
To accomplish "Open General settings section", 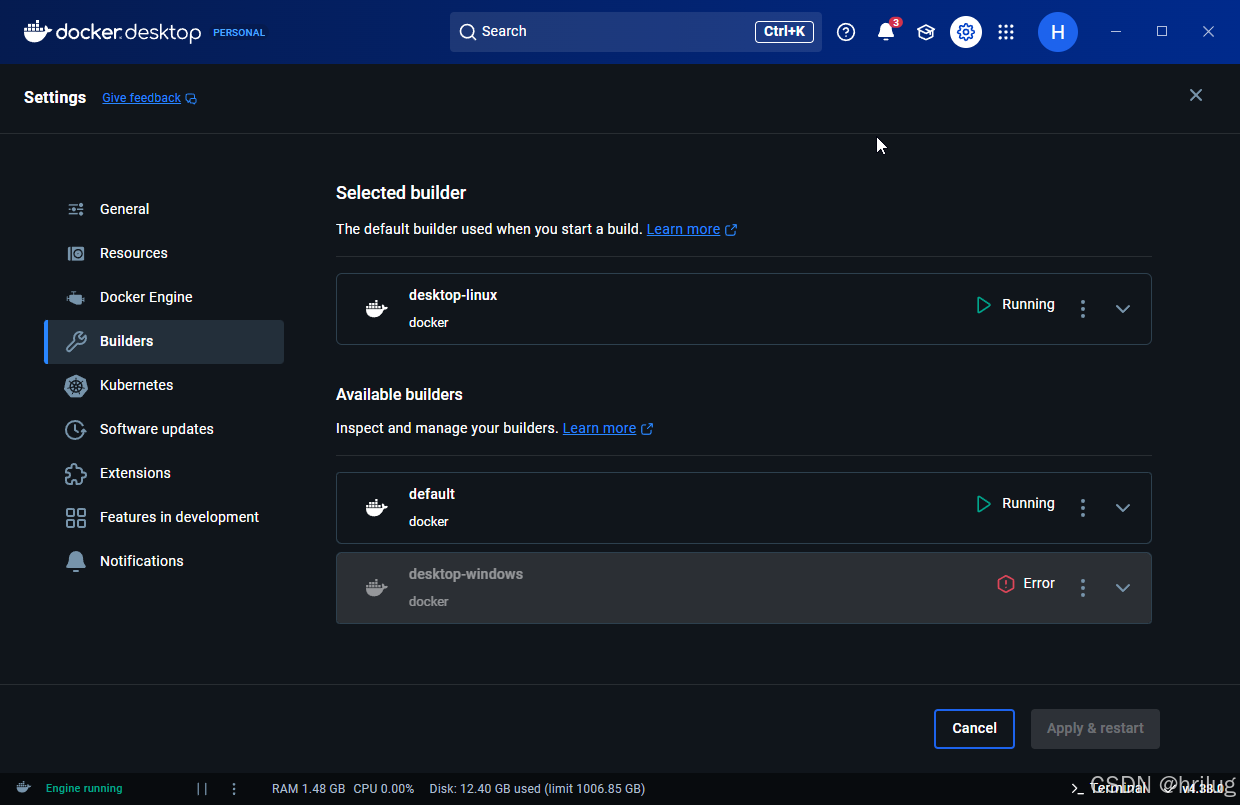I will (x=164, y=209).
